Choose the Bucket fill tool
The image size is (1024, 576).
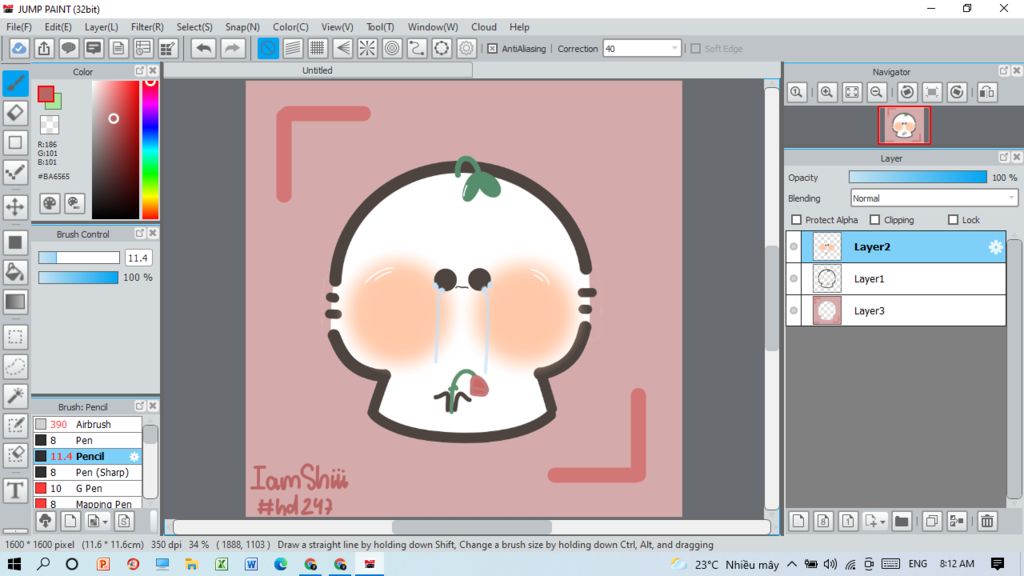click(15, 272)
